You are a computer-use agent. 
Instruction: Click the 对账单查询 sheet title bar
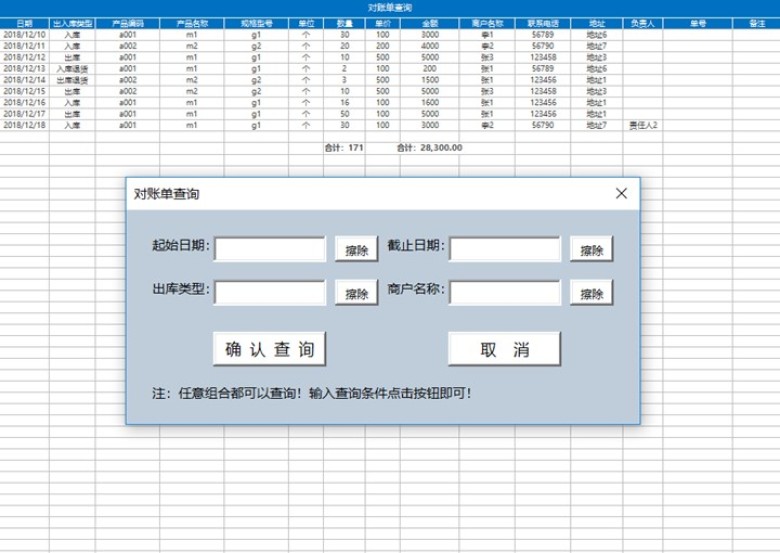point(390,8)
